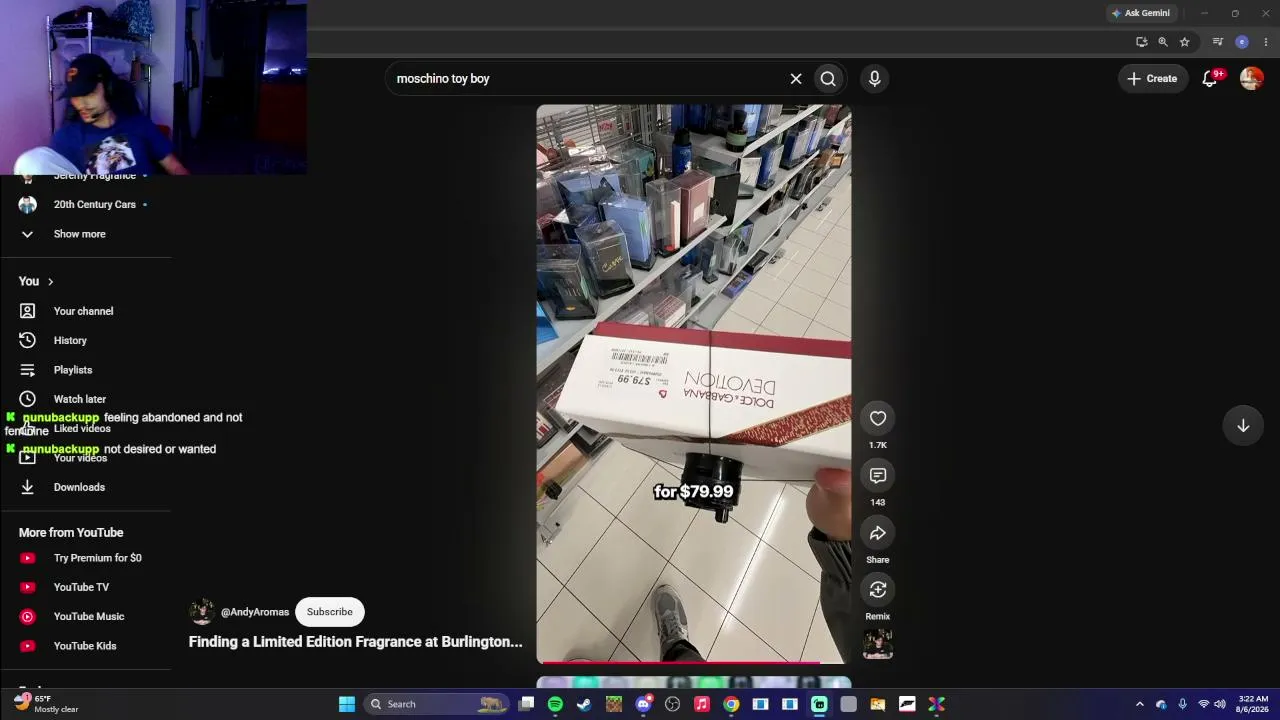Click the install app icon in address bar

[x=1141, y=42]
